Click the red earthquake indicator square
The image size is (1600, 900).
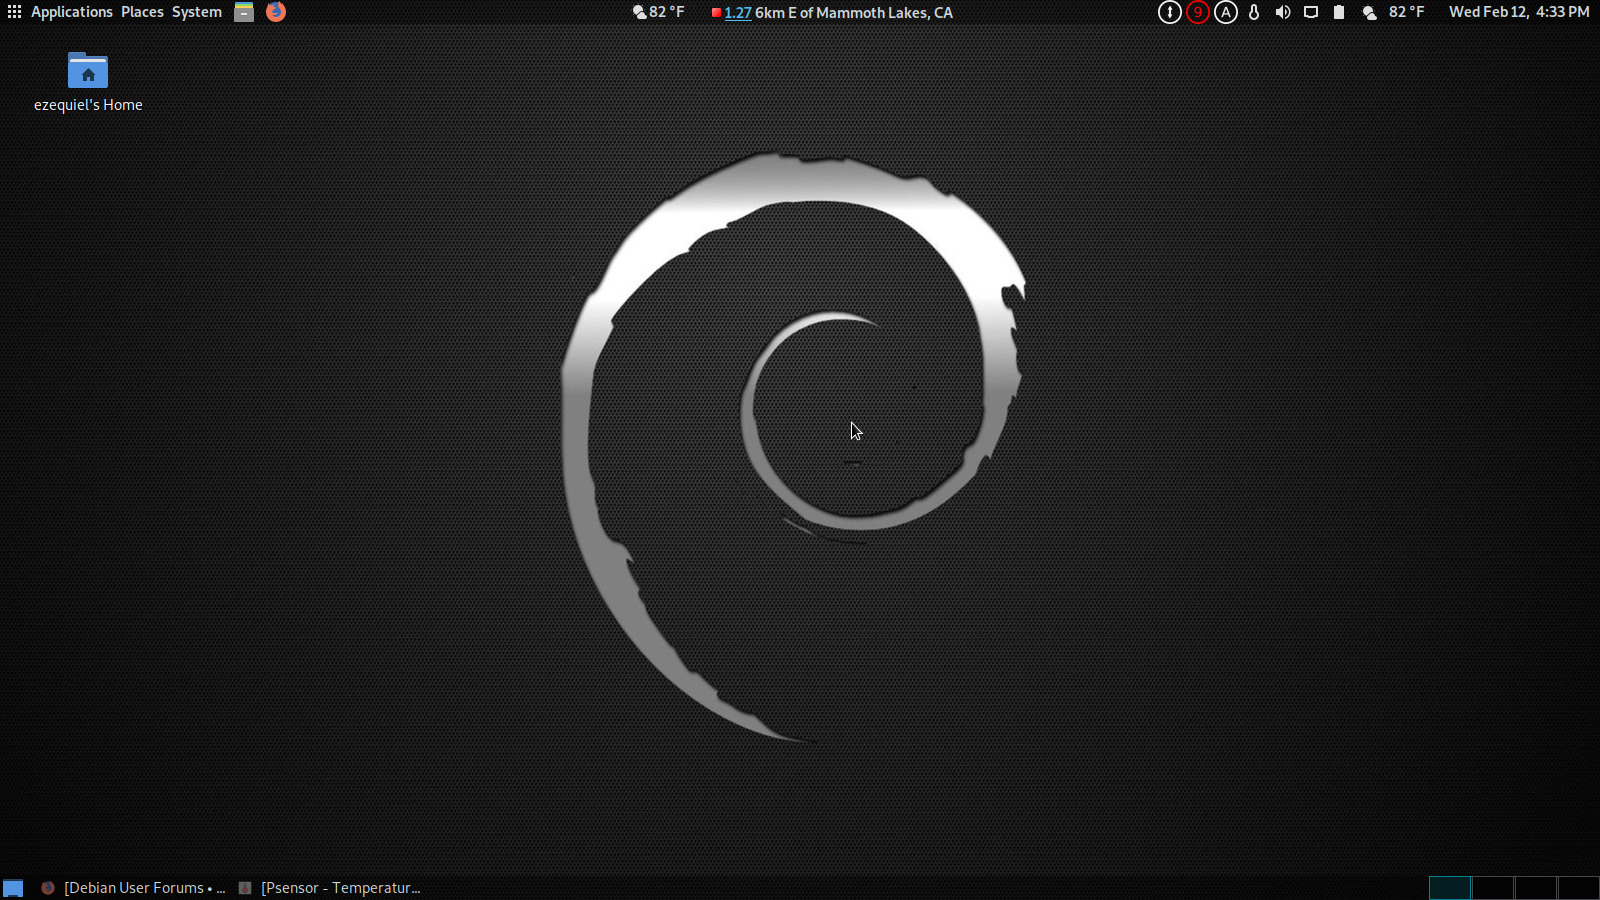coord(716,13)
